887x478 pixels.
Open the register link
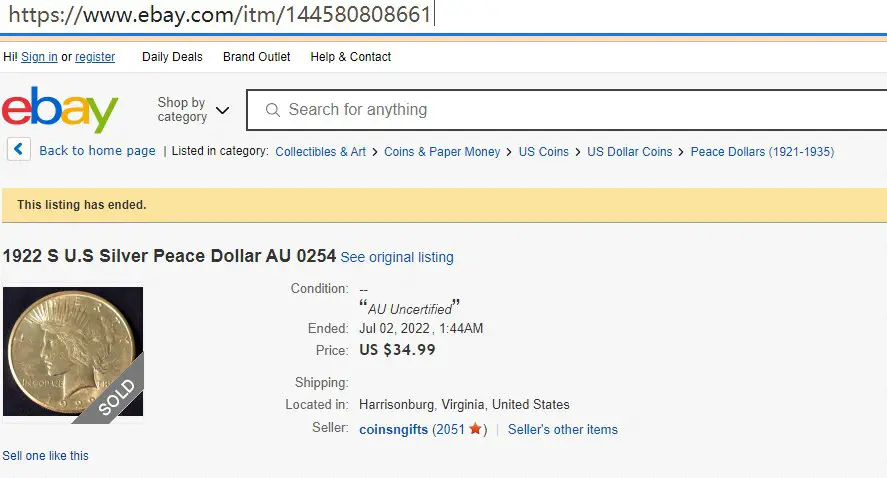pos(95,57)
